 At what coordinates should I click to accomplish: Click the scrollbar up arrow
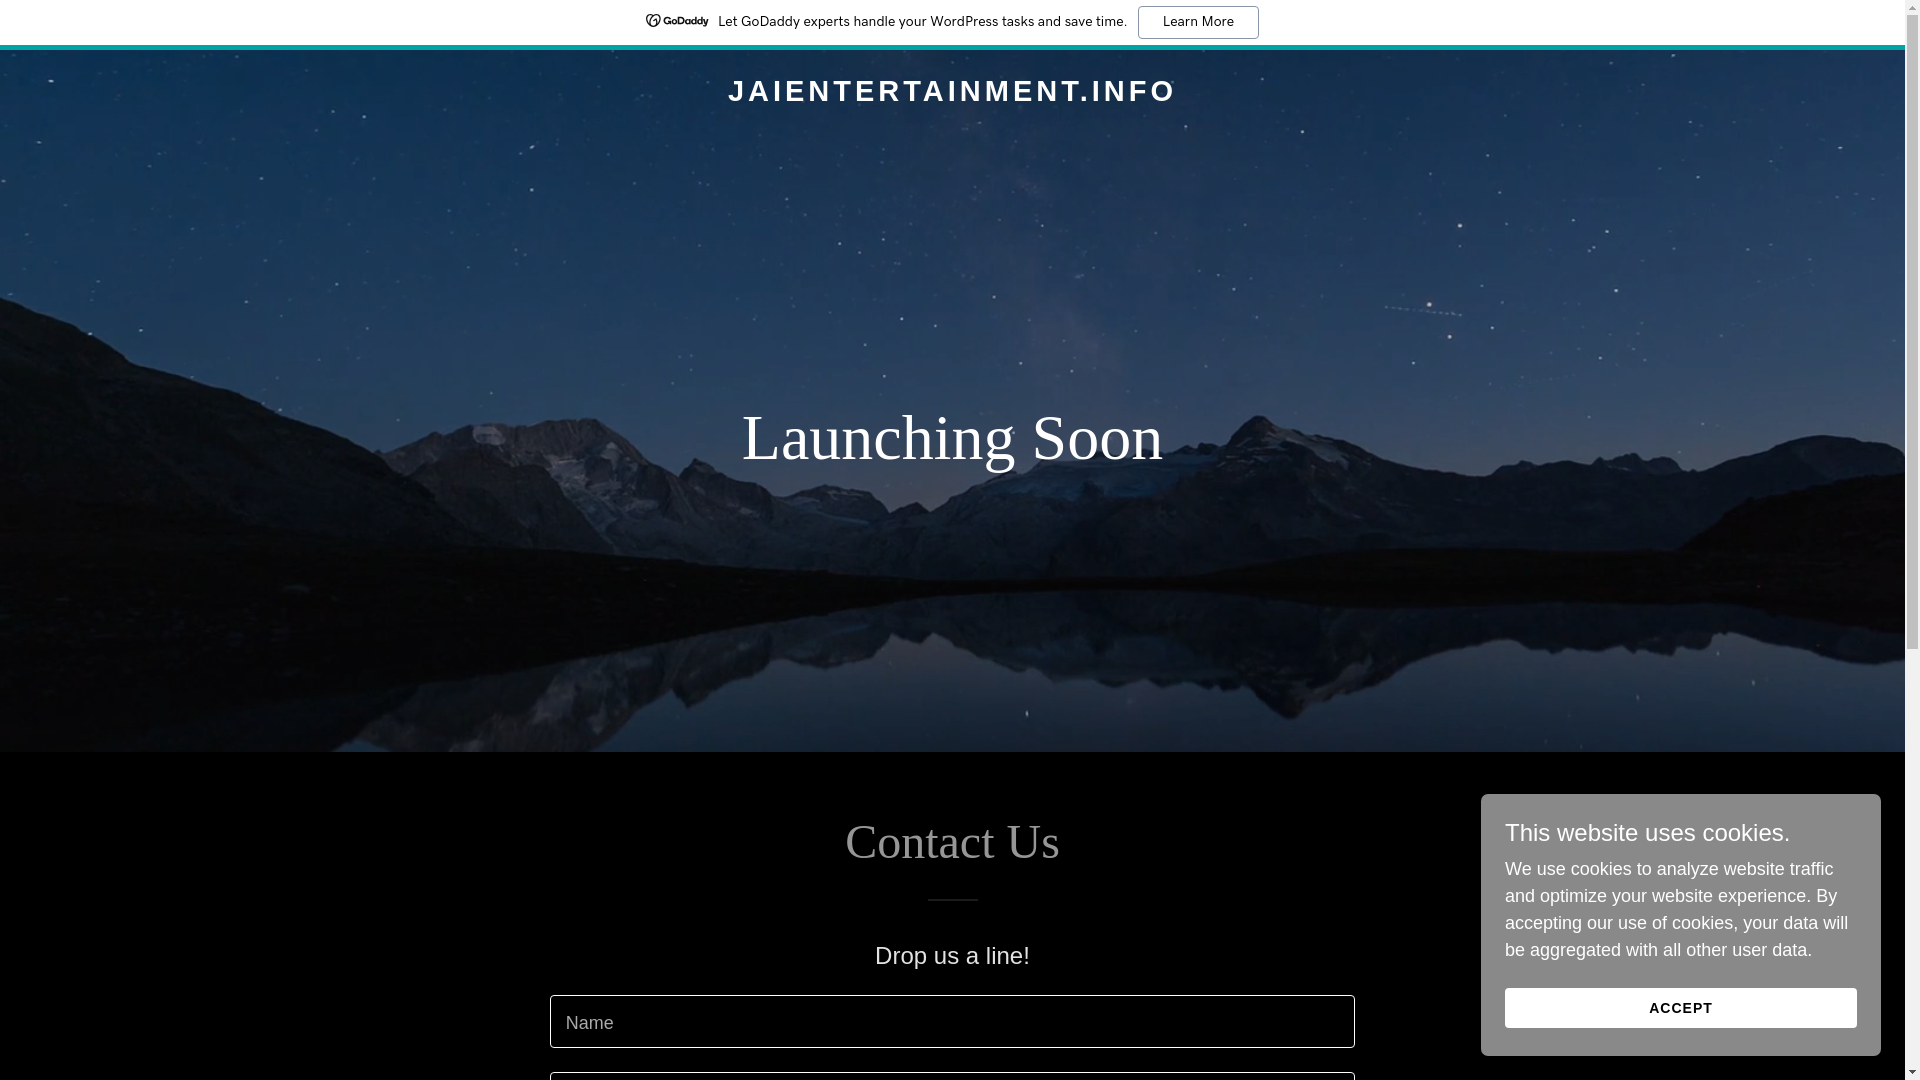click(x=1912, y=8)
